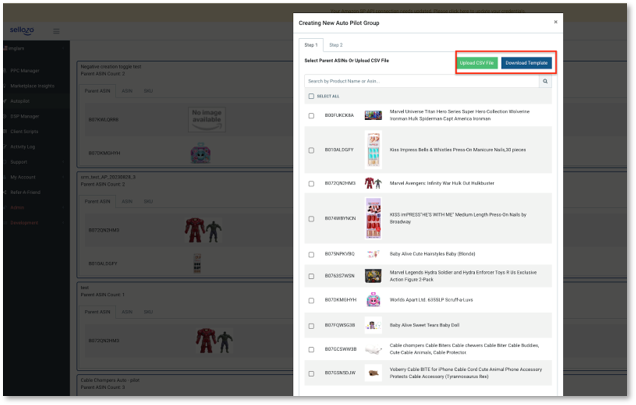Click the Upload CSV File button

477,63
